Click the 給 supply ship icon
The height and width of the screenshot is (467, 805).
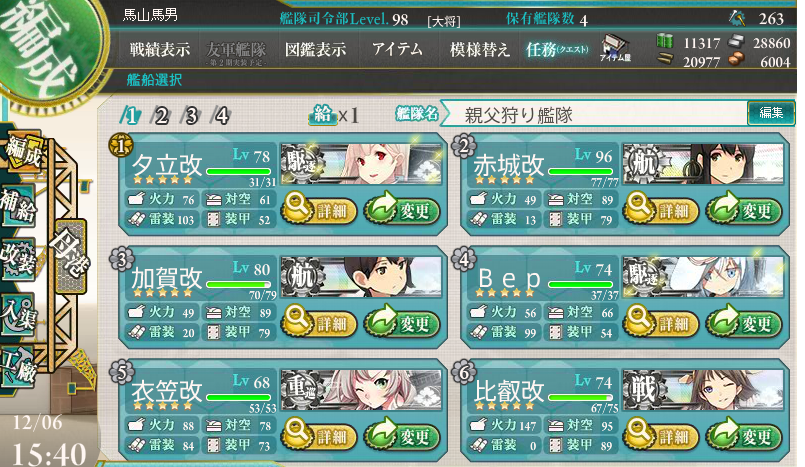click(x=322, y=114)
